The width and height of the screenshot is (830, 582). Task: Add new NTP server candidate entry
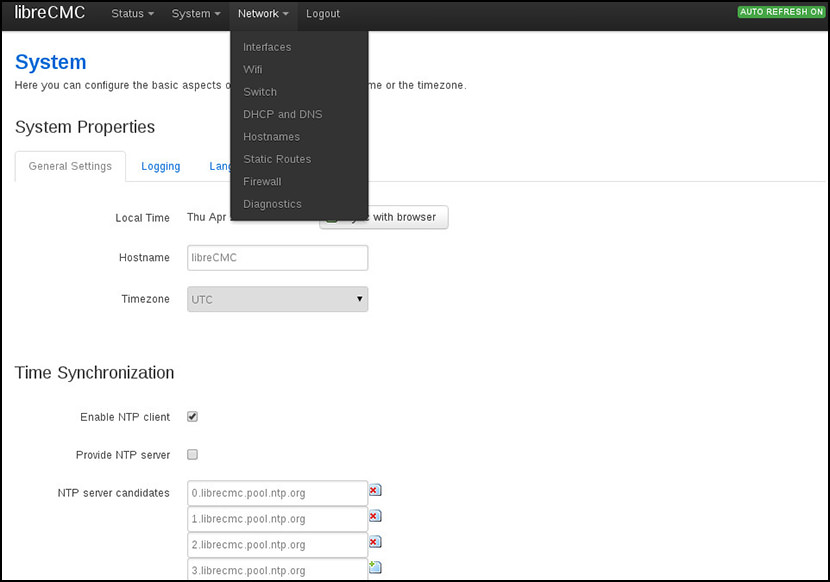click(x=375, y=567)
